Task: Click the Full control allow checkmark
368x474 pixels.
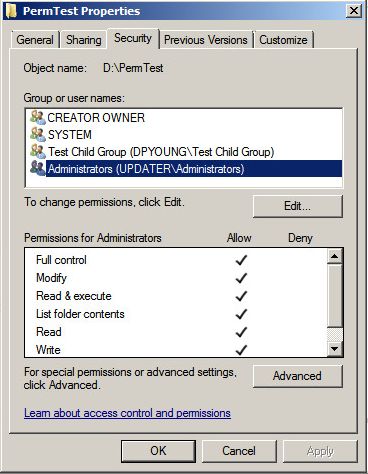Action: 241,260
